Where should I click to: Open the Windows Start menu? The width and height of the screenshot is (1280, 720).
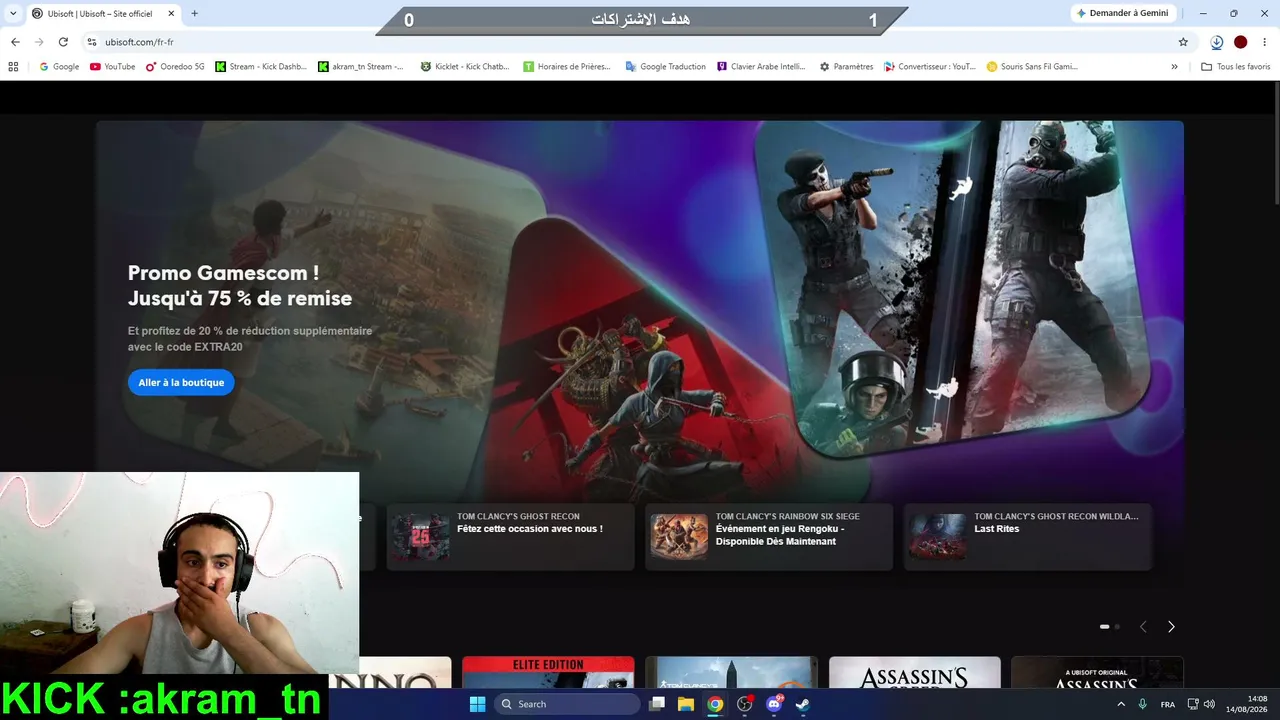pyautogui.click(x=478, y=704)
